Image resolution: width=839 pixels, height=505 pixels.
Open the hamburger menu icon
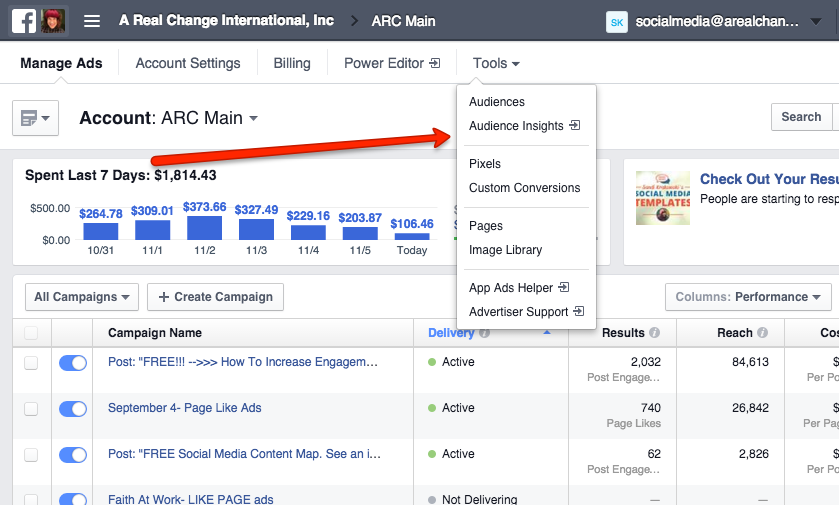click(x=92, y=21)
